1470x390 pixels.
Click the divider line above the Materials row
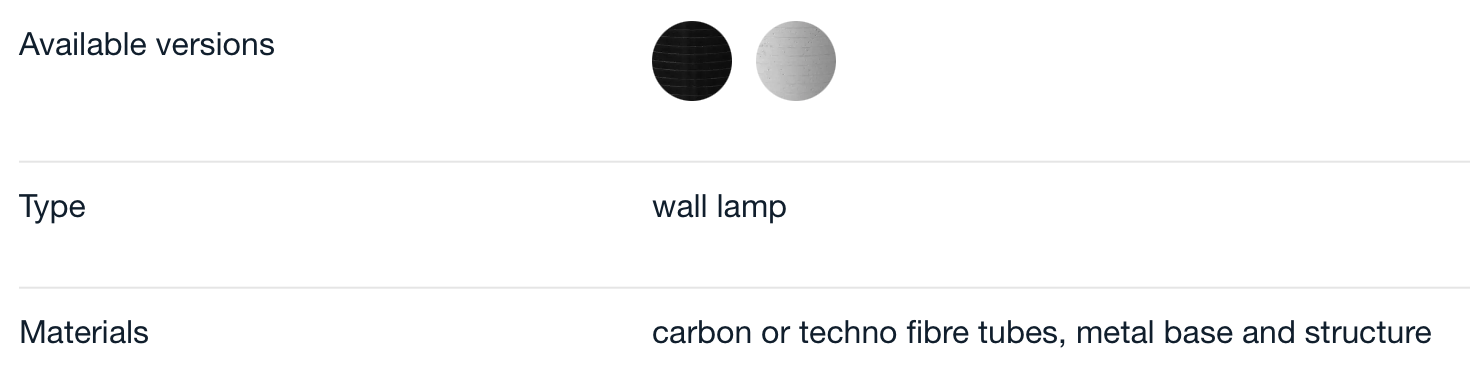click(744, 287)
